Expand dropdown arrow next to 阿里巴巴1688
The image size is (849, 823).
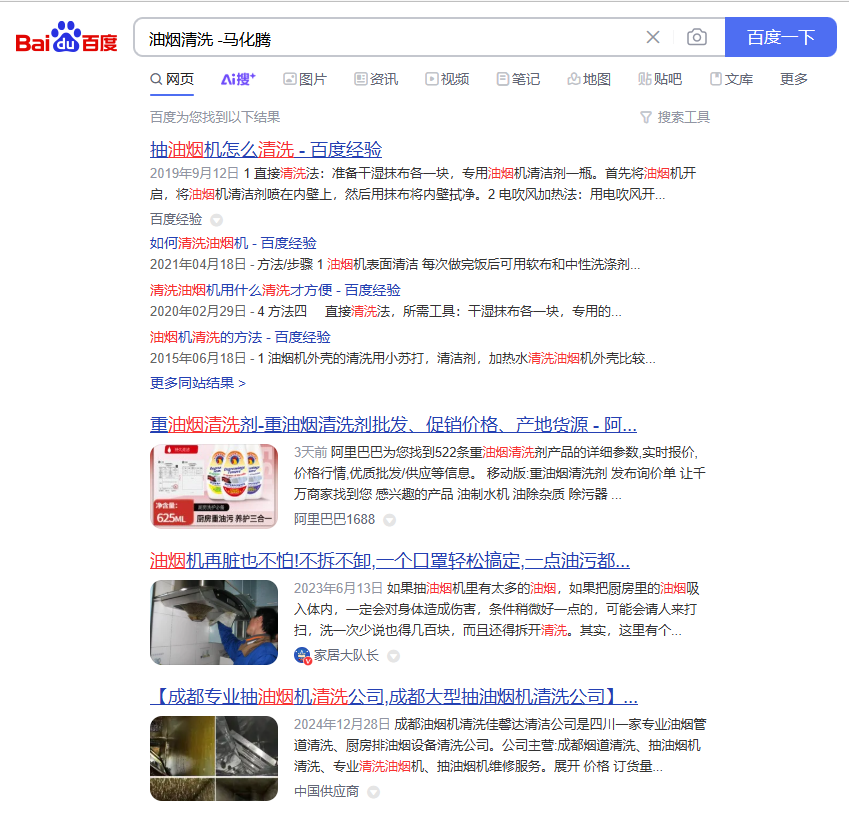[389, 520]
